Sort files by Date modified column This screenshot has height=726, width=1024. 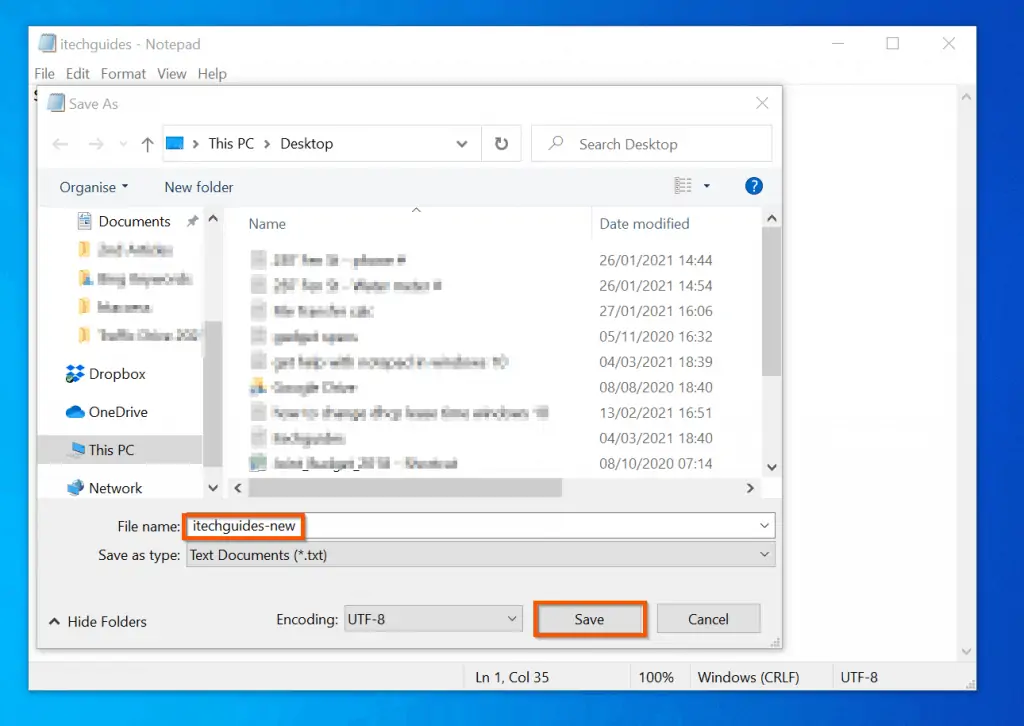click(x=645, y=224)
